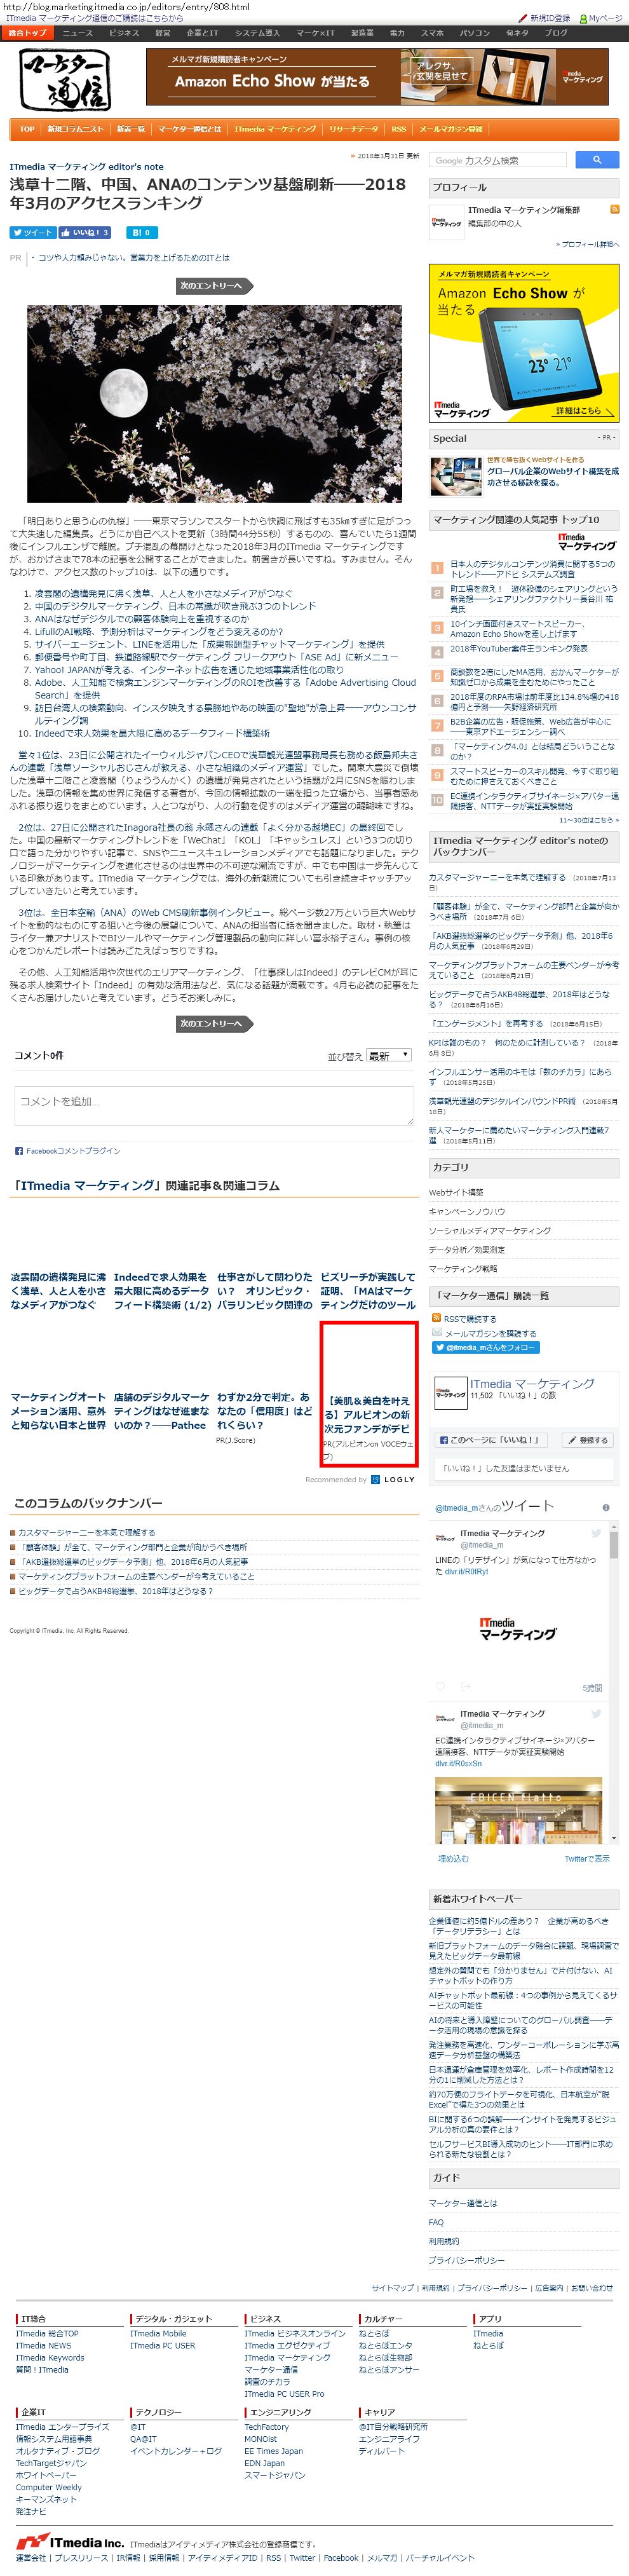Viewport: 629px width, 2576px height.
Task: Click the RSS item in the orange menu
Action: (x=398, y=129)
